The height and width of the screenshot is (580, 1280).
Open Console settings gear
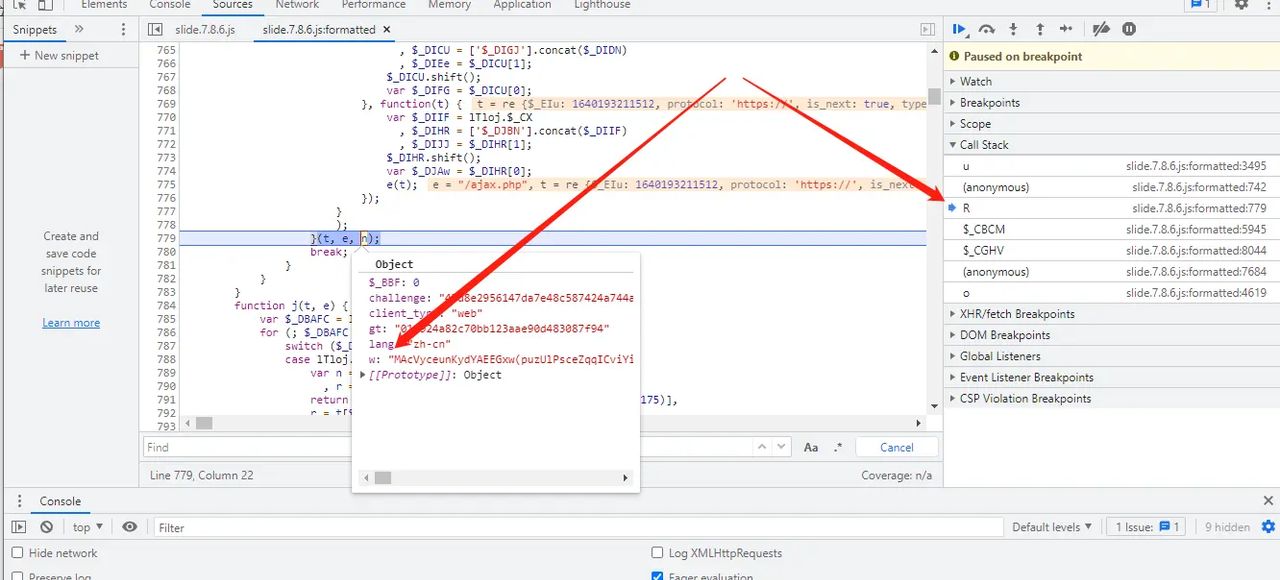[x=1268, y=527]
